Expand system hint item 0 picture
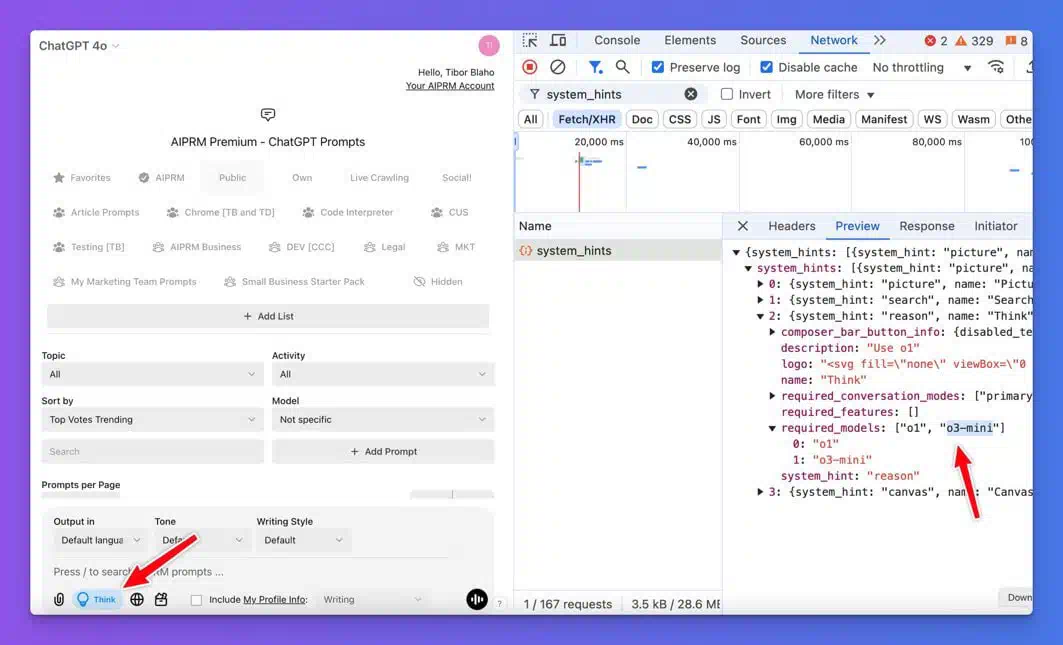This screenshot has height=645, width=1063. click(x=760, y=284)
